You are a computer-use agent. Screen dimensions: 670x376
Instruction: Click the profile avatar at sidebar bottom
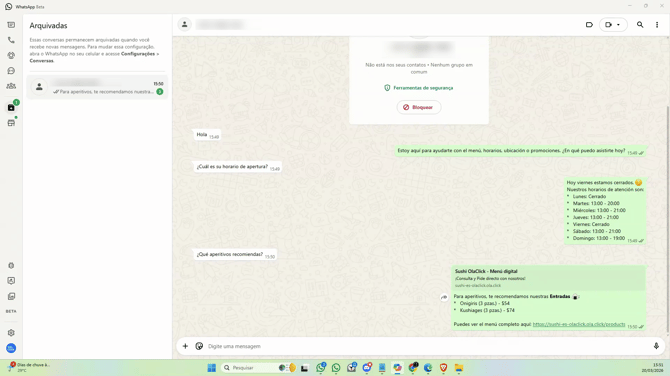[x=11, y=348]
